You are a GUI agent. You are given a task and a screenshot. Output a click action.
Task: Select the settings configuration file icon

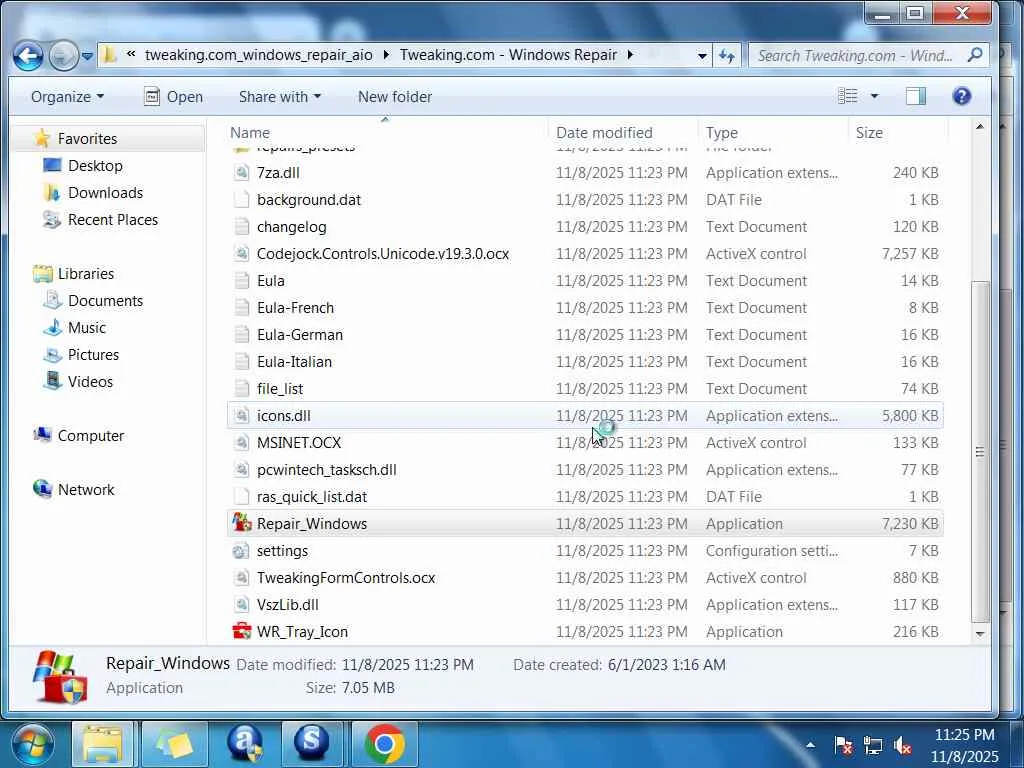[241, 551]
